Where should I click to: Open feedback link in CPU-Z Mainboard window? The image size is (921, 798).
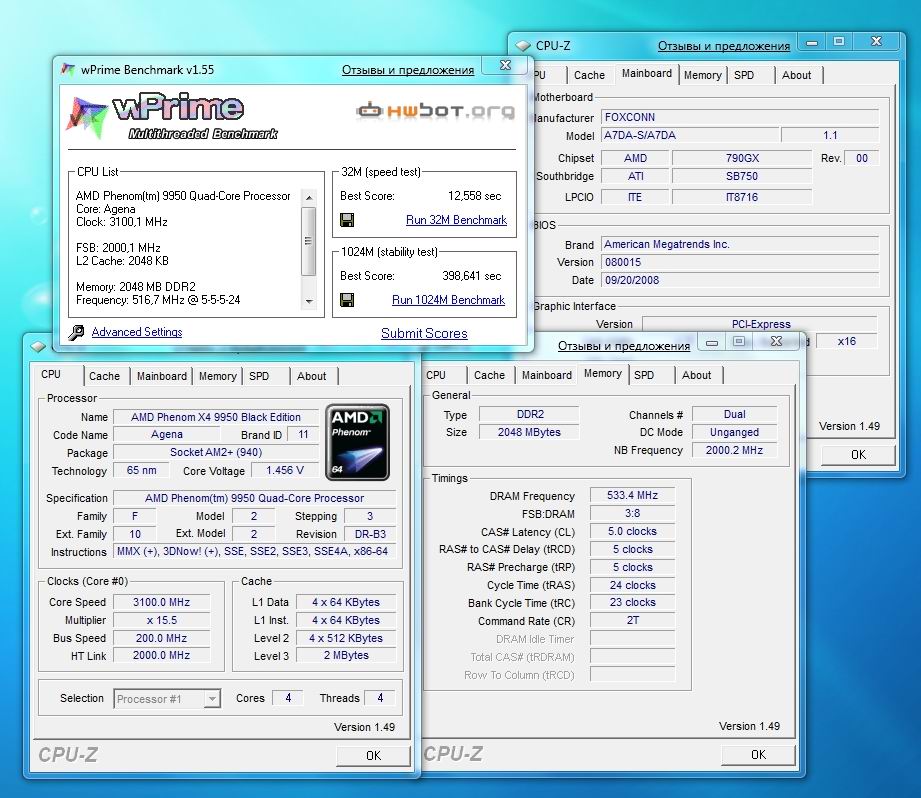(724, 46)
